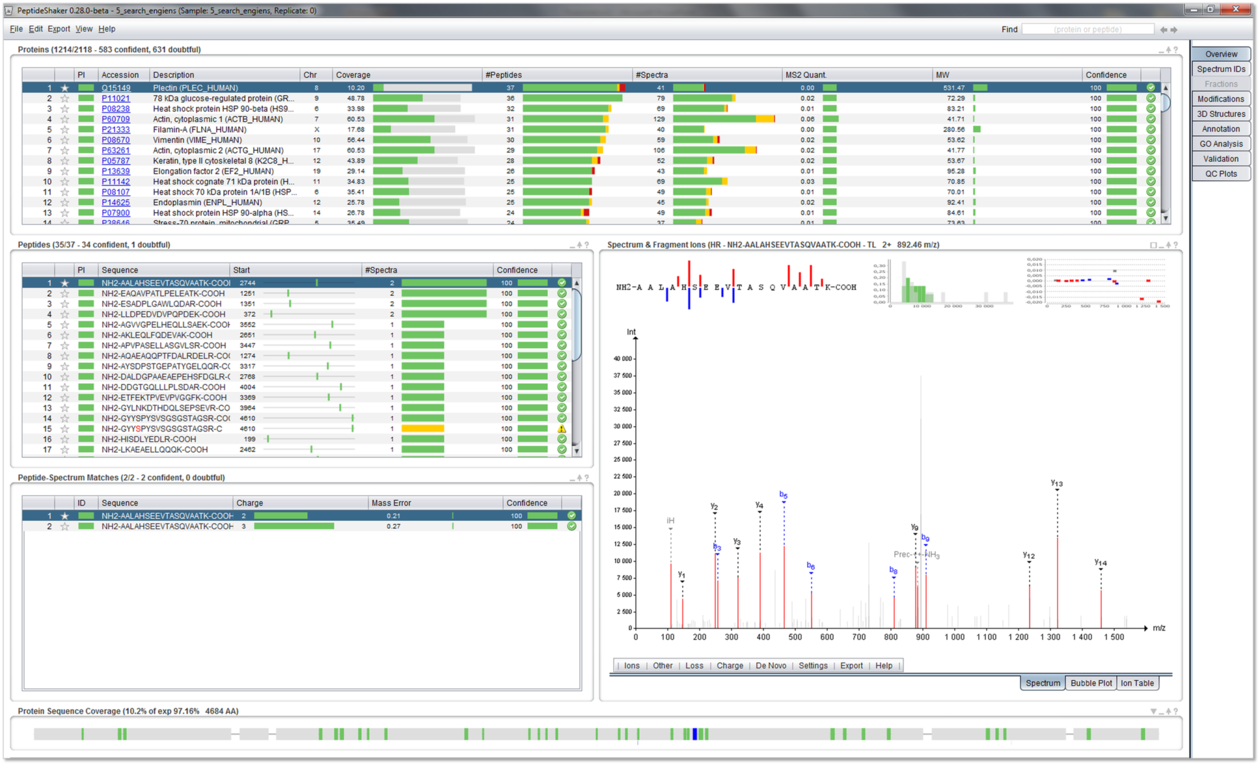Toggle the Bubble Plot view button

[1090, 683]
